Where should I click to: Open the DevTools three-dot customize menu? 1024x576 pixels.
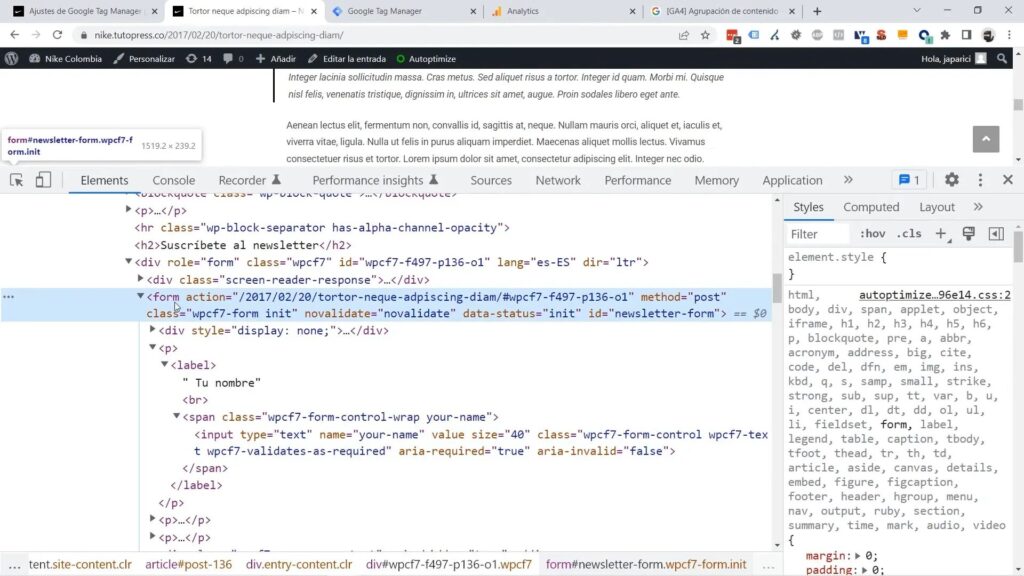(x=980, y=180)
